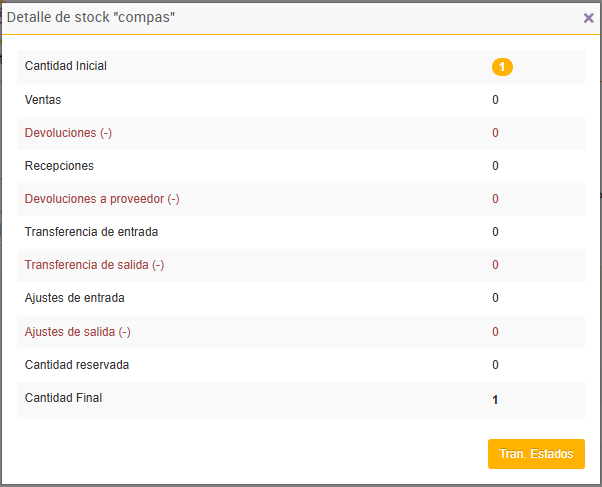Screen dimensions: 602x487
Task: Click the bold Cantidad Final value
Action: 495,400
